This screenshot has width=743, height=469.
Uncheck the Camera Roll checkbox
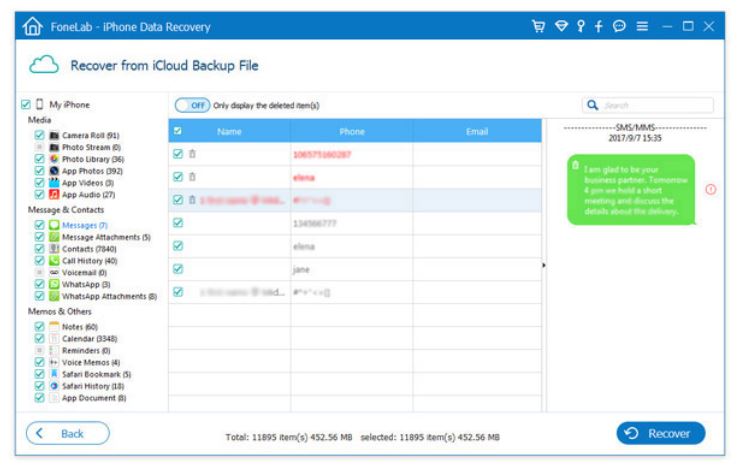coord(39,135)
